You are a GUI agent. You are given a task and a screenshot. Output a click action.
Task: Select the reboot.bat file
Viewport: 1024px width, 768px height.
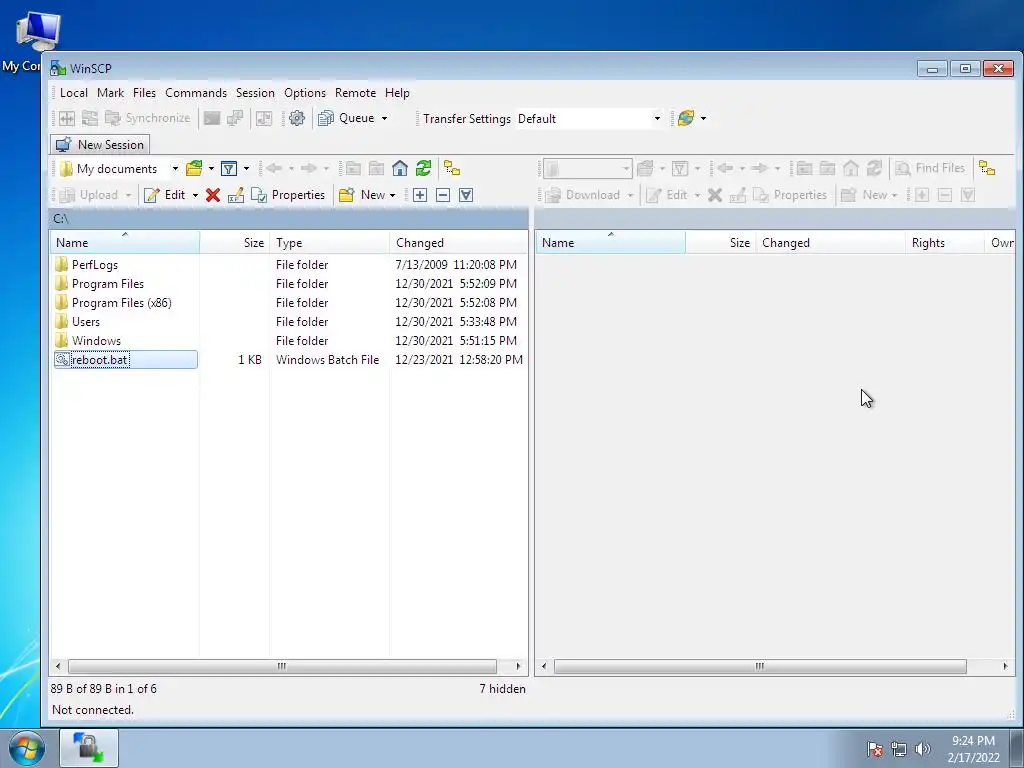[99, 359]
